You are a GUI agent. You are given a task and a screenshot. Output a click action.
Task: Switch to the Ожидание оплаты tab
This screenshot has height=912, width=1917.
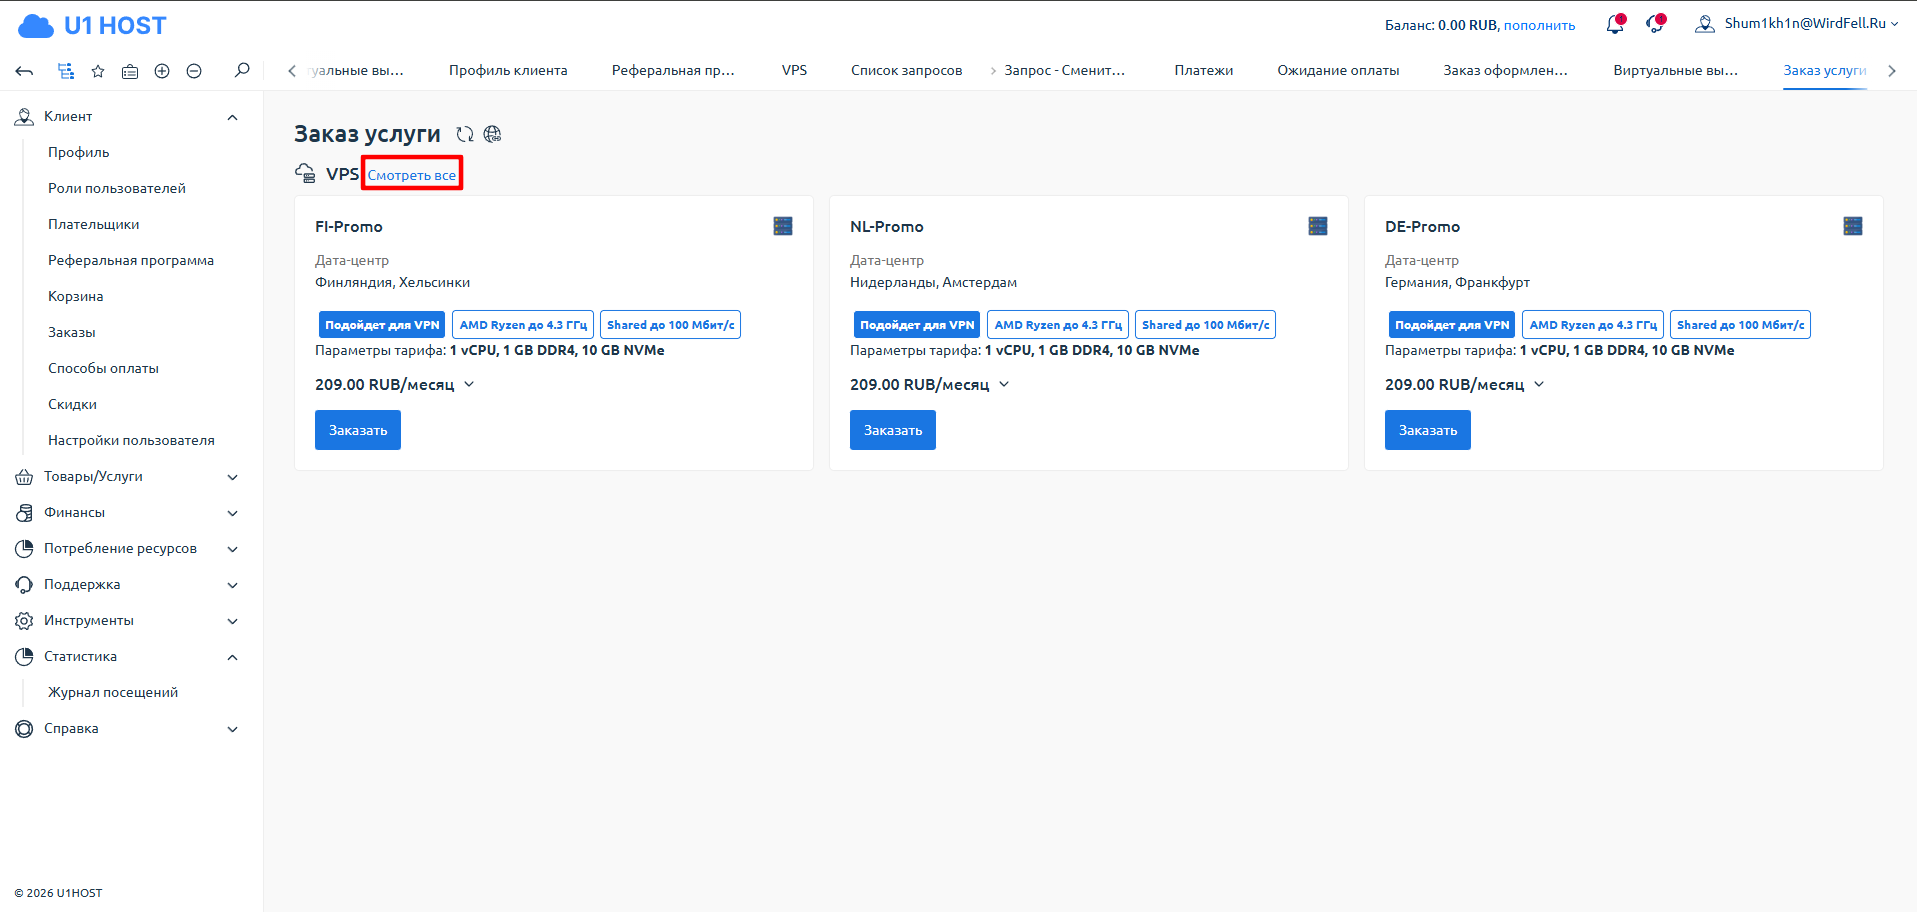(x=1338, y=70)
